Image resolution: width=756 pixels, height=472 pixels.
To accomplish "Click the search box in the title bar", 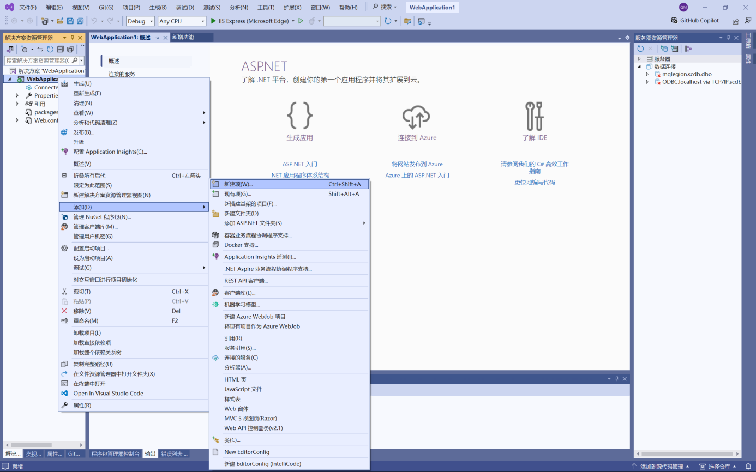I will click(x=385, y=7).
